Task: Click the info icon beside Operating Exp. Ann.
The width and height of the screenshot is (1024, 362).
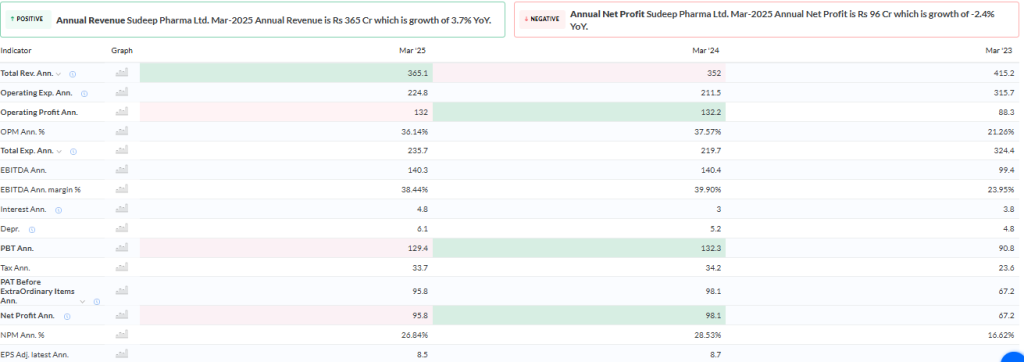Action: pyautogui.click(x=84, y=93)
